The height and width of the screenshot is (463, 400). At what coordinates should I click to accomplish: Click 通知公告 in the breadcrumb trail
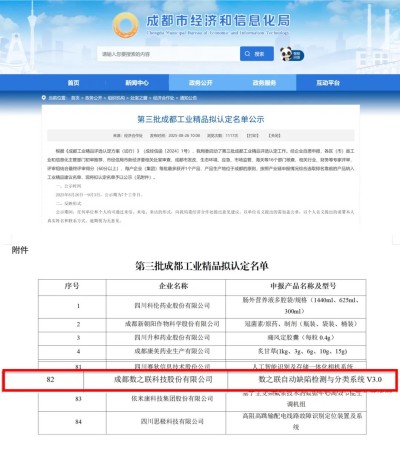188,98
